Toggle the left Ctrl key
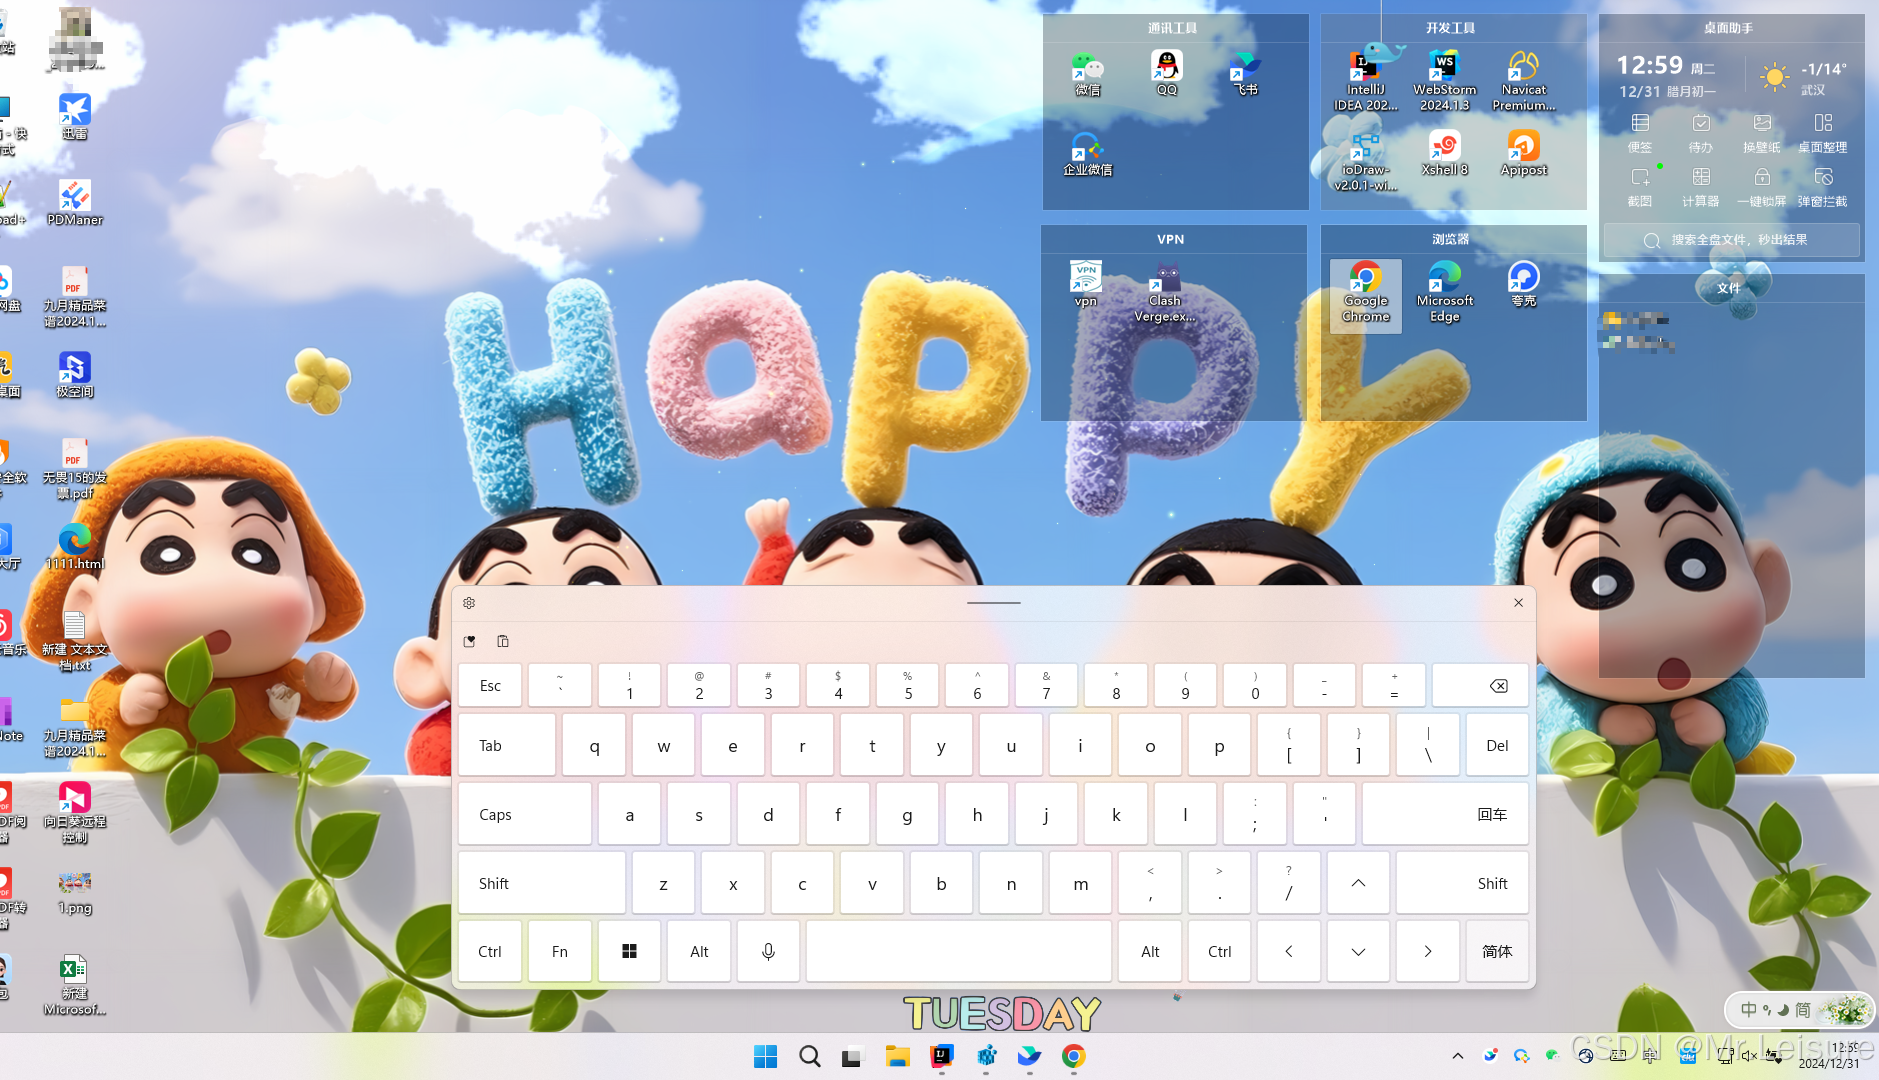Viewport: 1879px width, 1080px height. (490, 951)
